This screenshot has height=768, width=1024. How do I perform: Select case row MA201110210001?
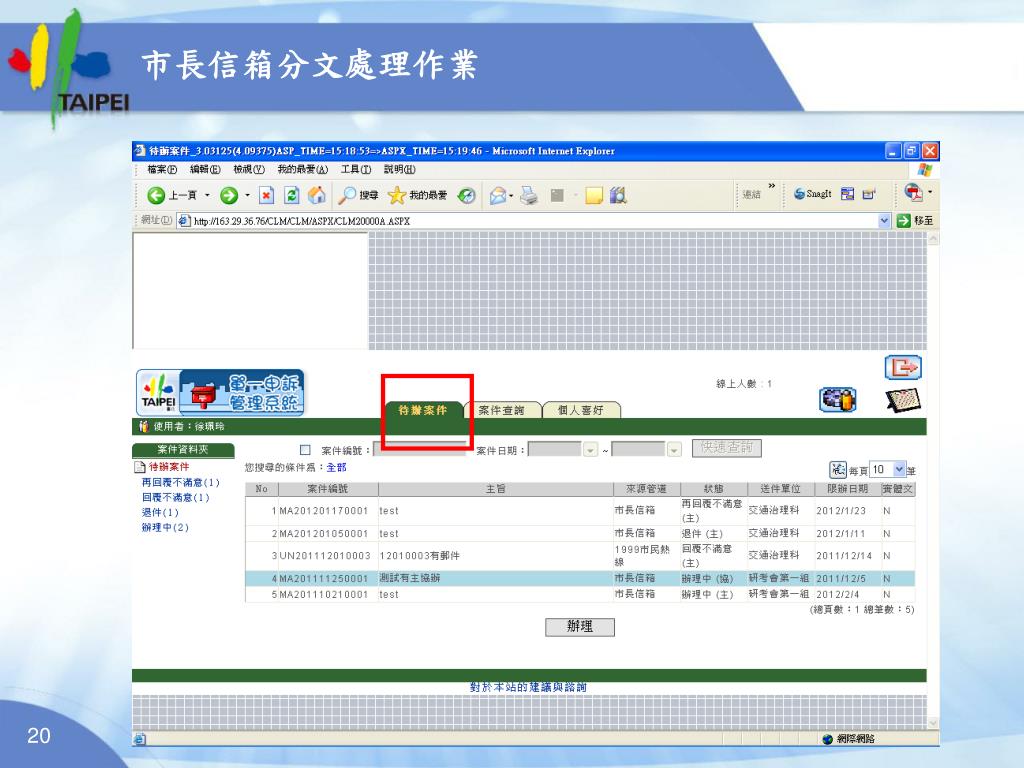(580, 594)
